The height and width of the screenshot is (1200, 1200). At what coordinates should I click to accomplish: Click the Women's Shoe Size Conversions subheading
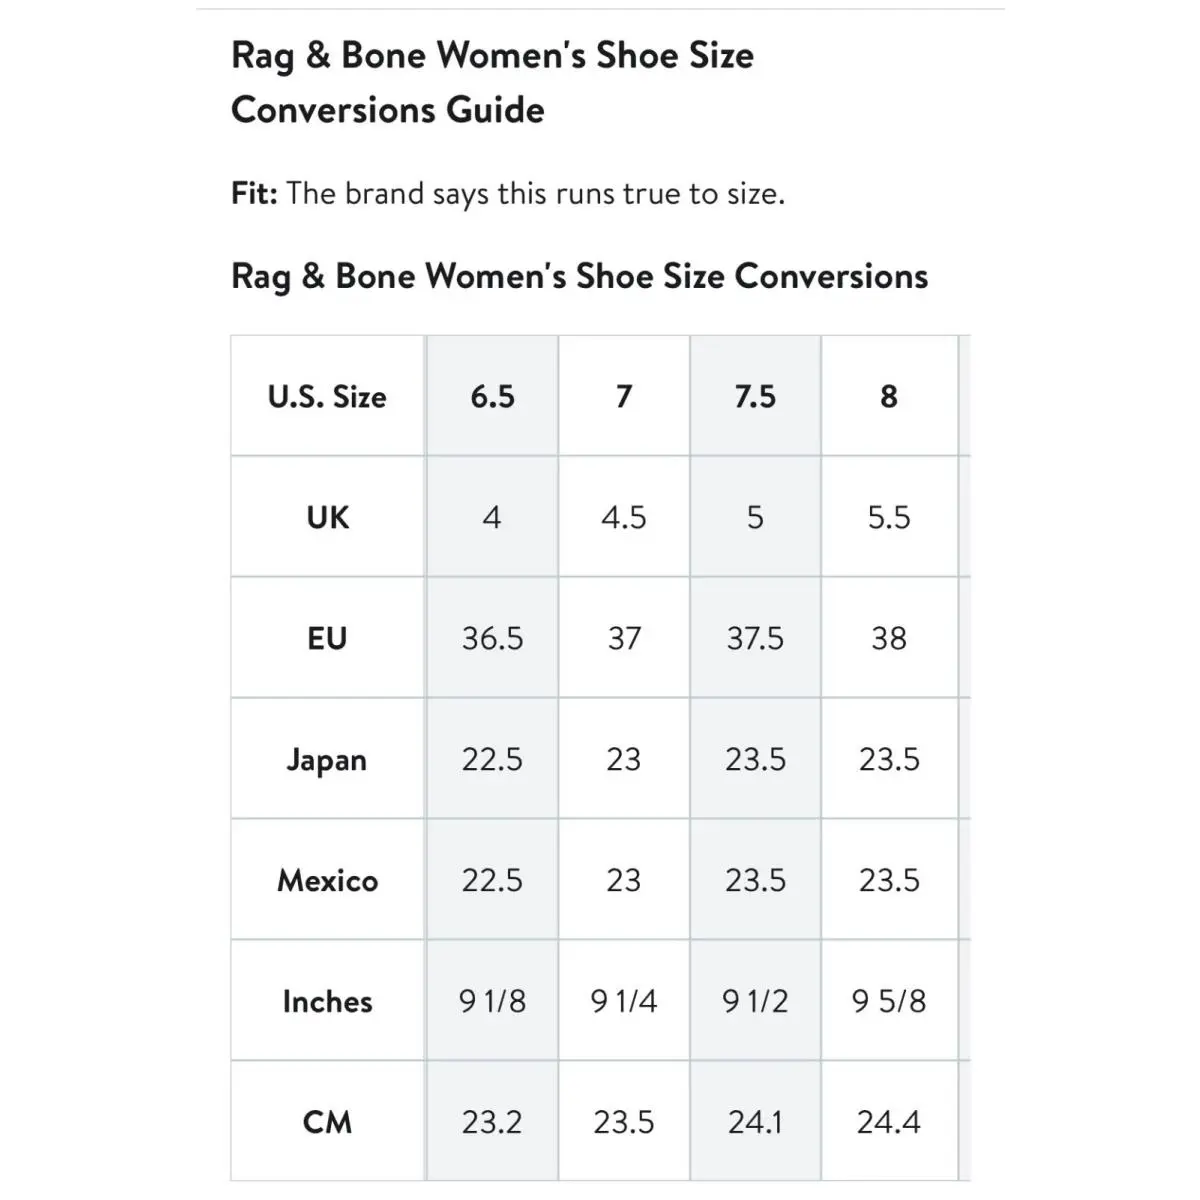[x=580, y=276]
